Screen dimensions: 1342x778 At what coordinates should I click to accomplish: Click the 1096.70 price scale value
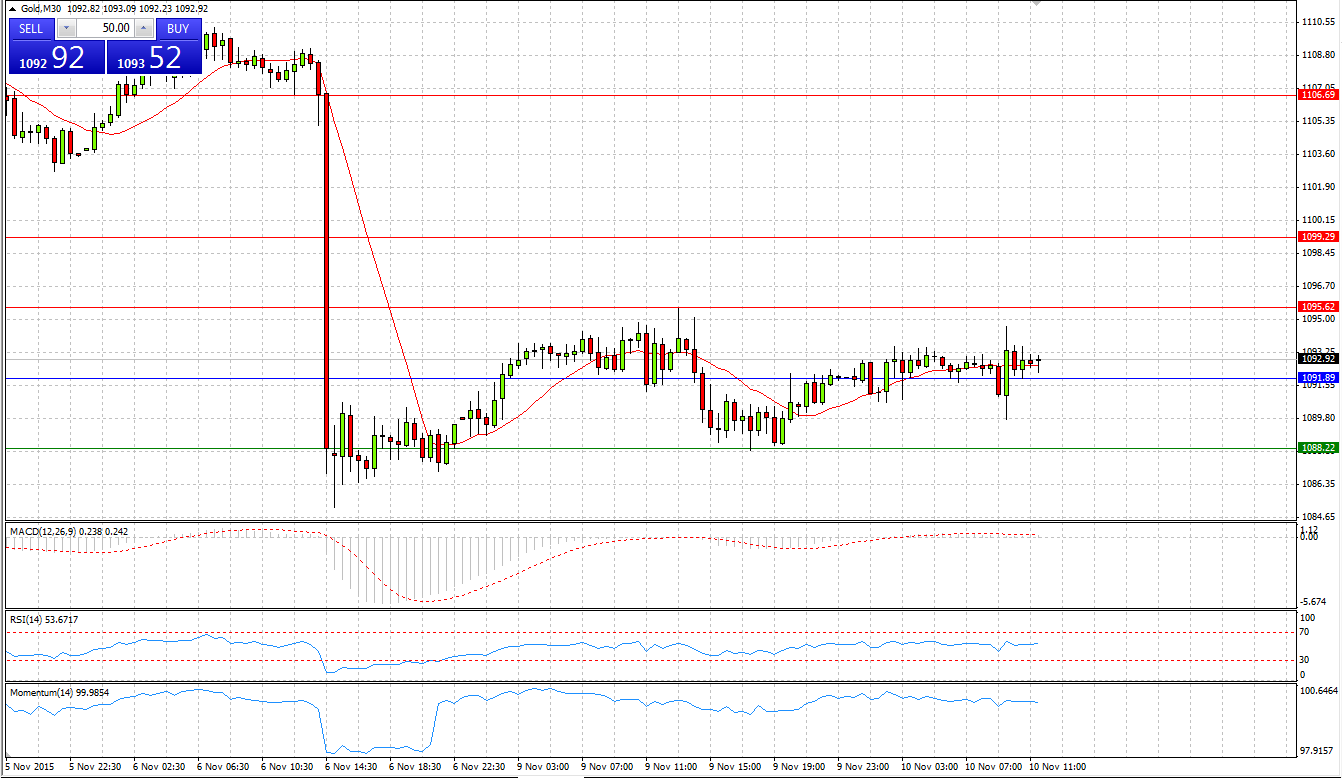pos(1320,286)
